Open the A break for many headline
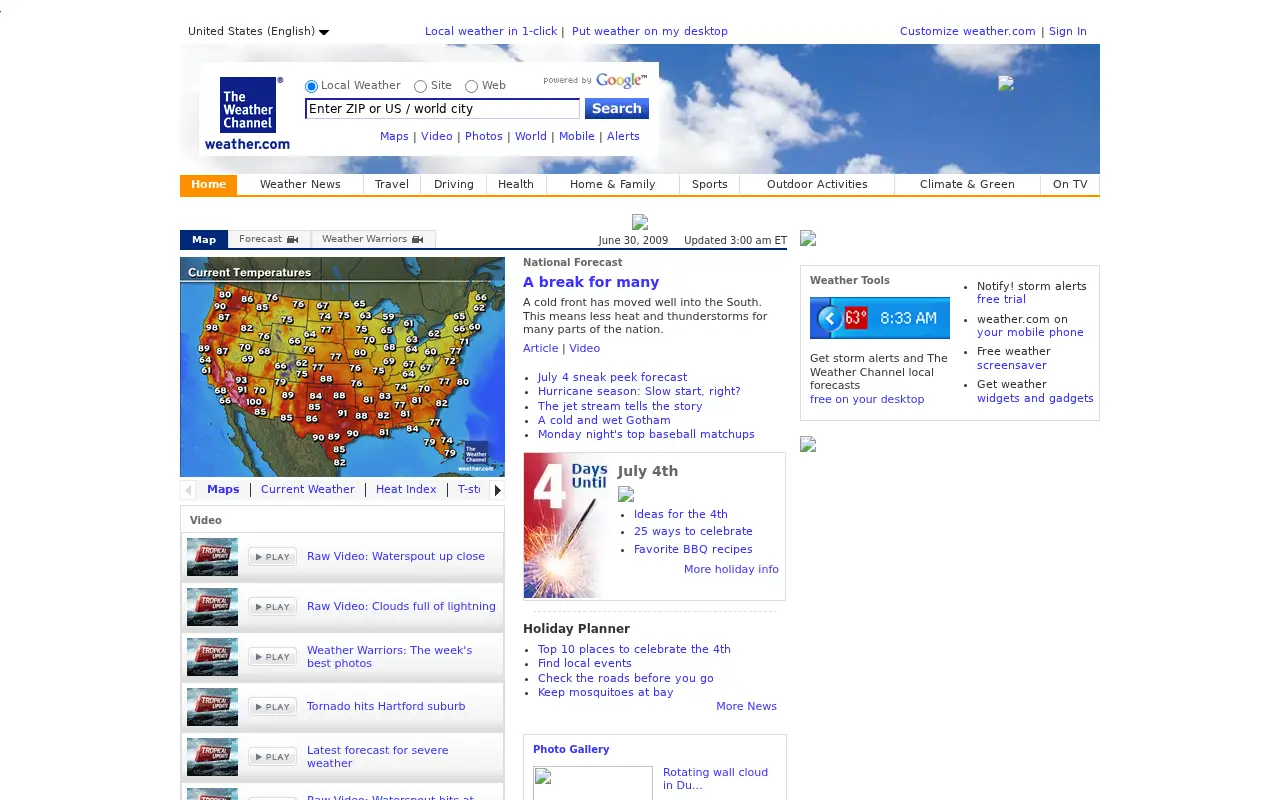Viewport: 1280px width, 800px height. (591, 282)
